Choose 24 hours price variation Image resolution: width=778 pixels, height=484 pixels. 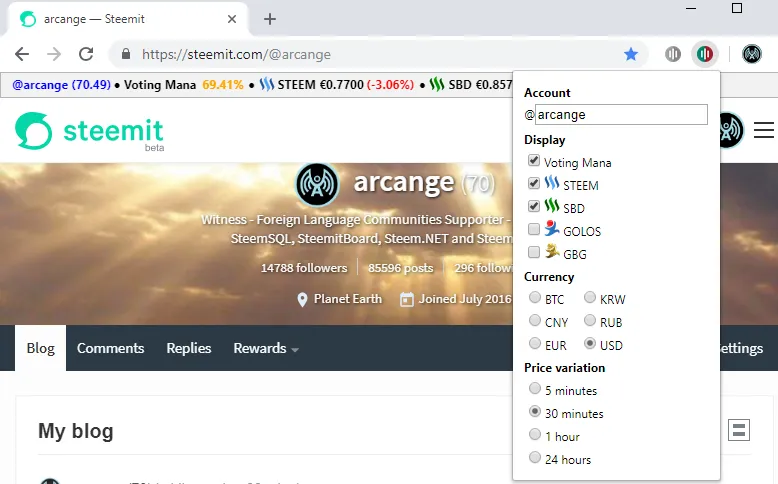point(534,457)
